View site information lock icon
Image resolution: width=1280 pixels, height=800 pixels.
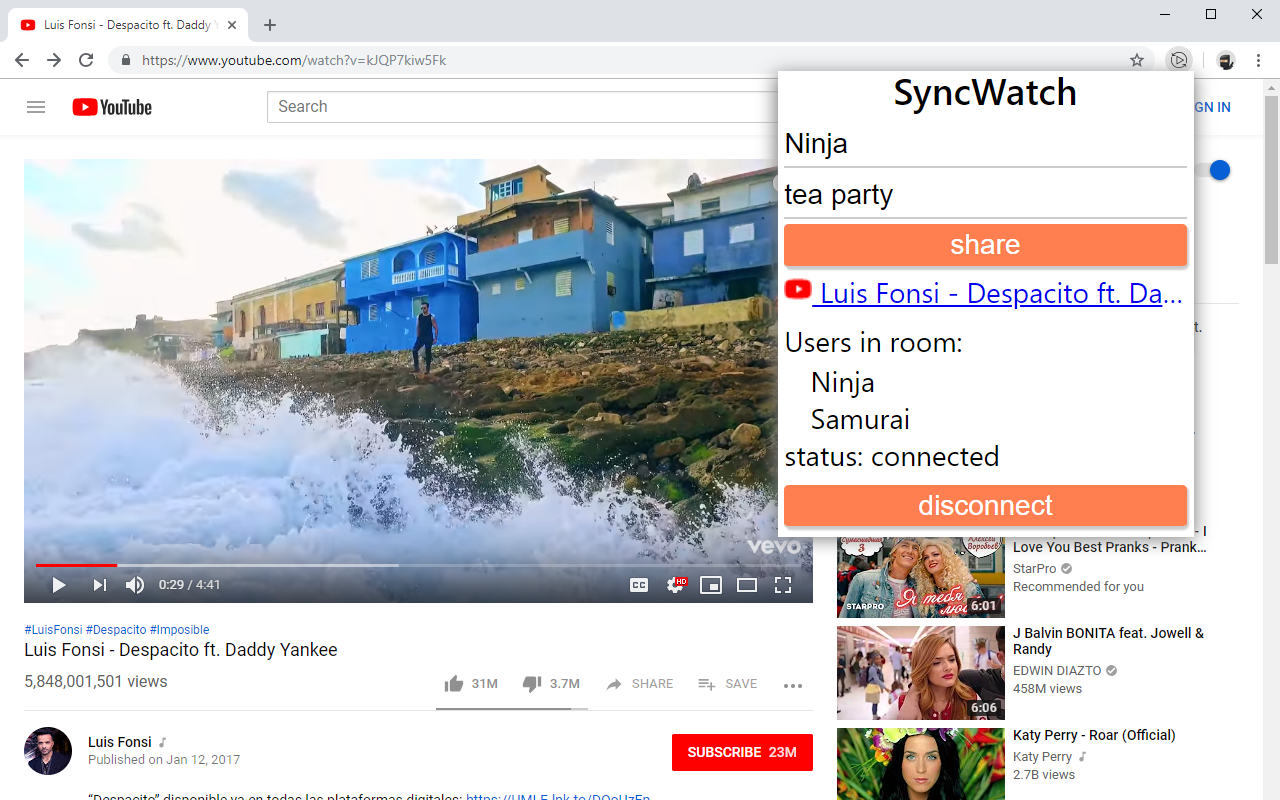point(126,60)
